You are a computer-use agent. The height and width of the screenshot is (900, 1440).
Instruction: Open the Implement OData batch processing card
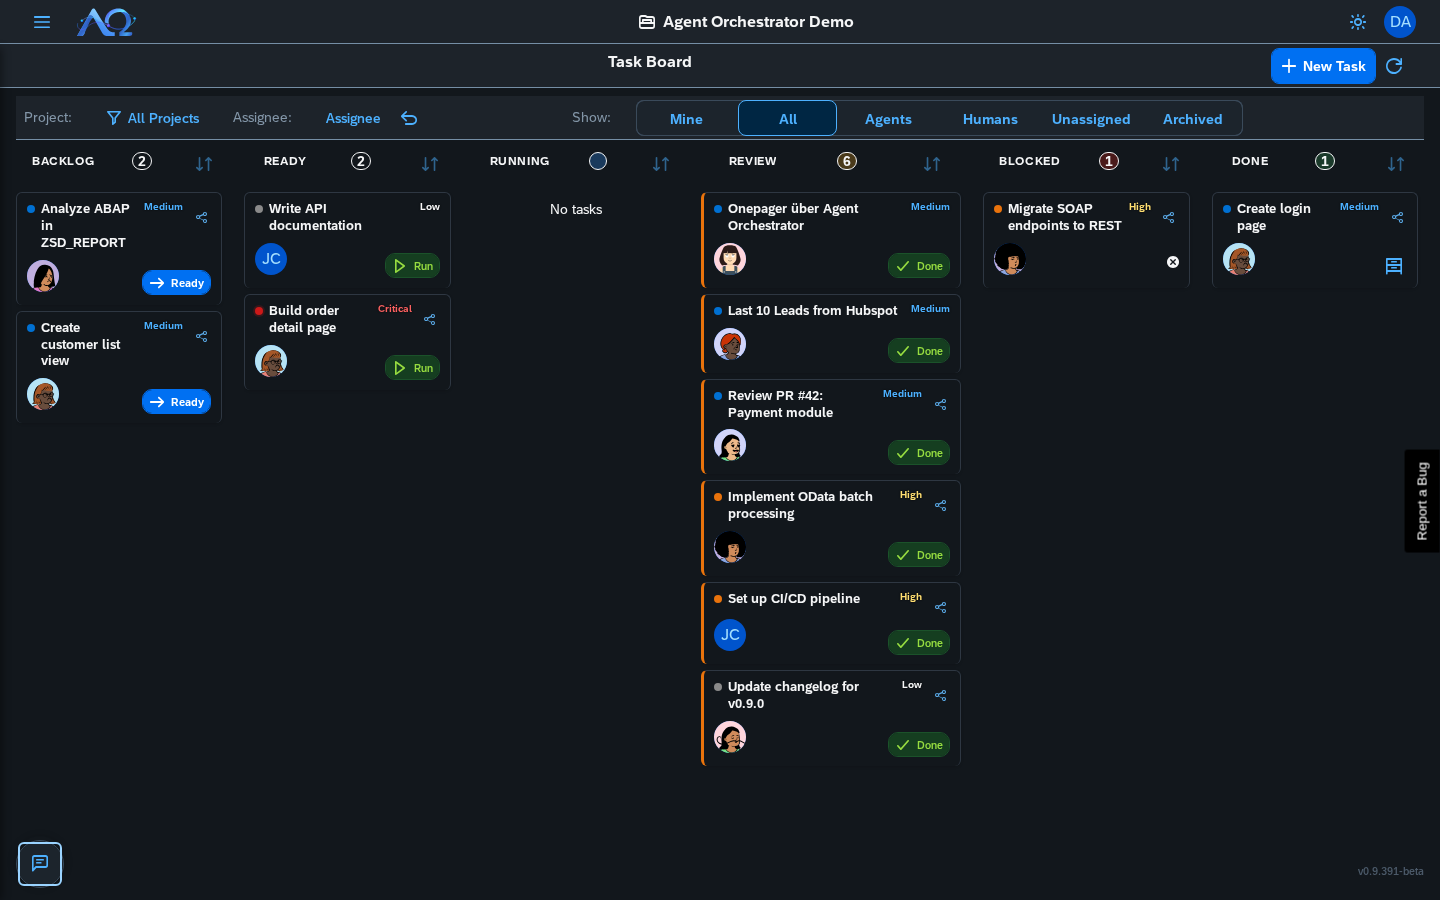(831, 528)
